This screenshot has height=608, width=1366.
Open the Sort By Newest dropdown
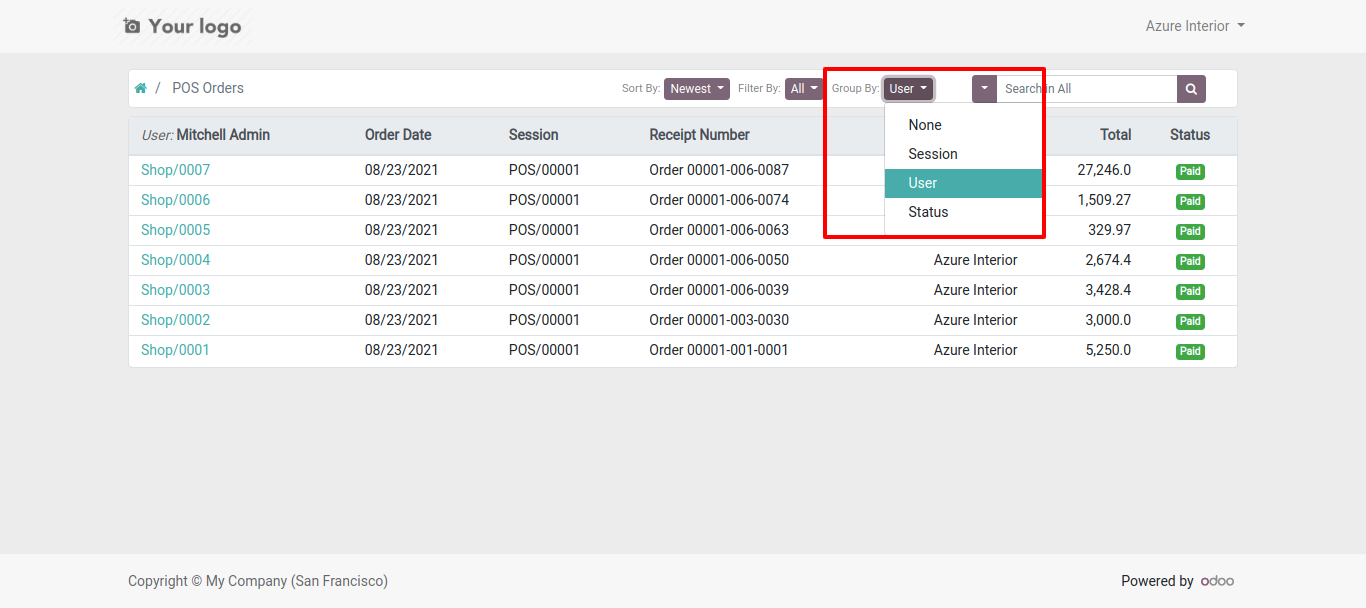pyautogui.click(x=697, y=89)
